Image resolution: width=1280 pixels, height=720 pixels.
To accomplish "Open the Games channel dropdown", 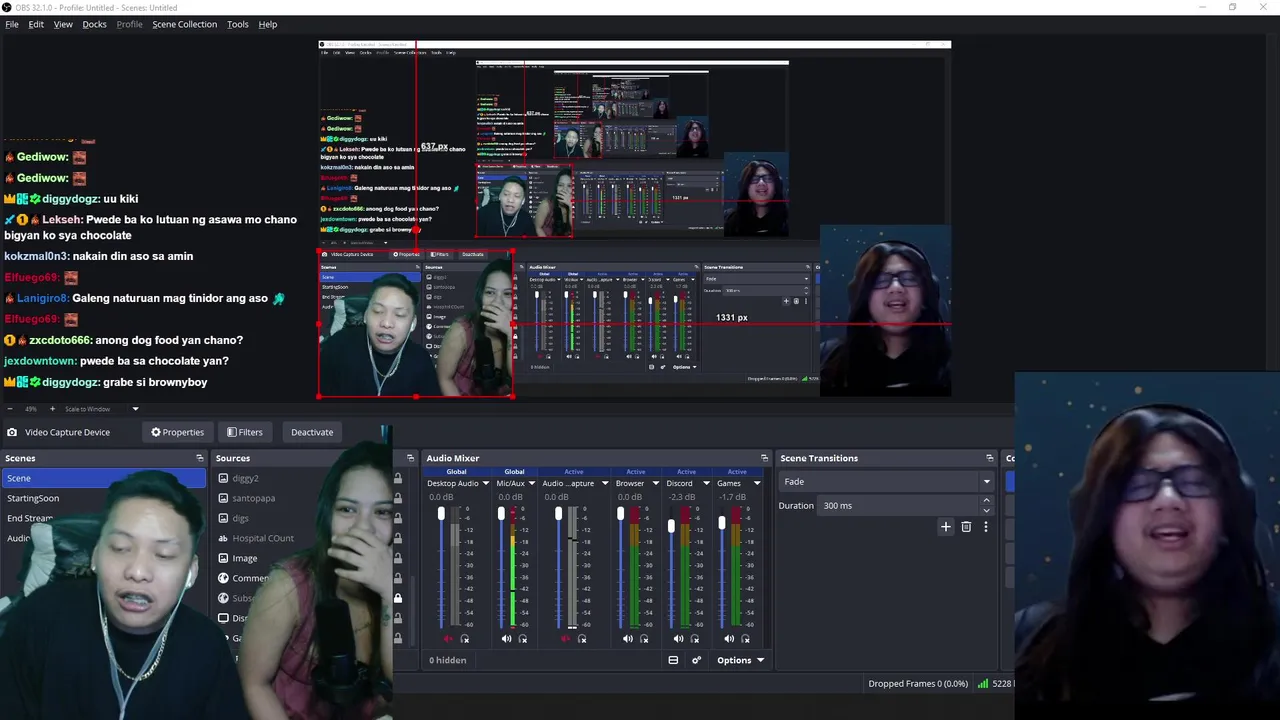I will click(x=756, y=483).
